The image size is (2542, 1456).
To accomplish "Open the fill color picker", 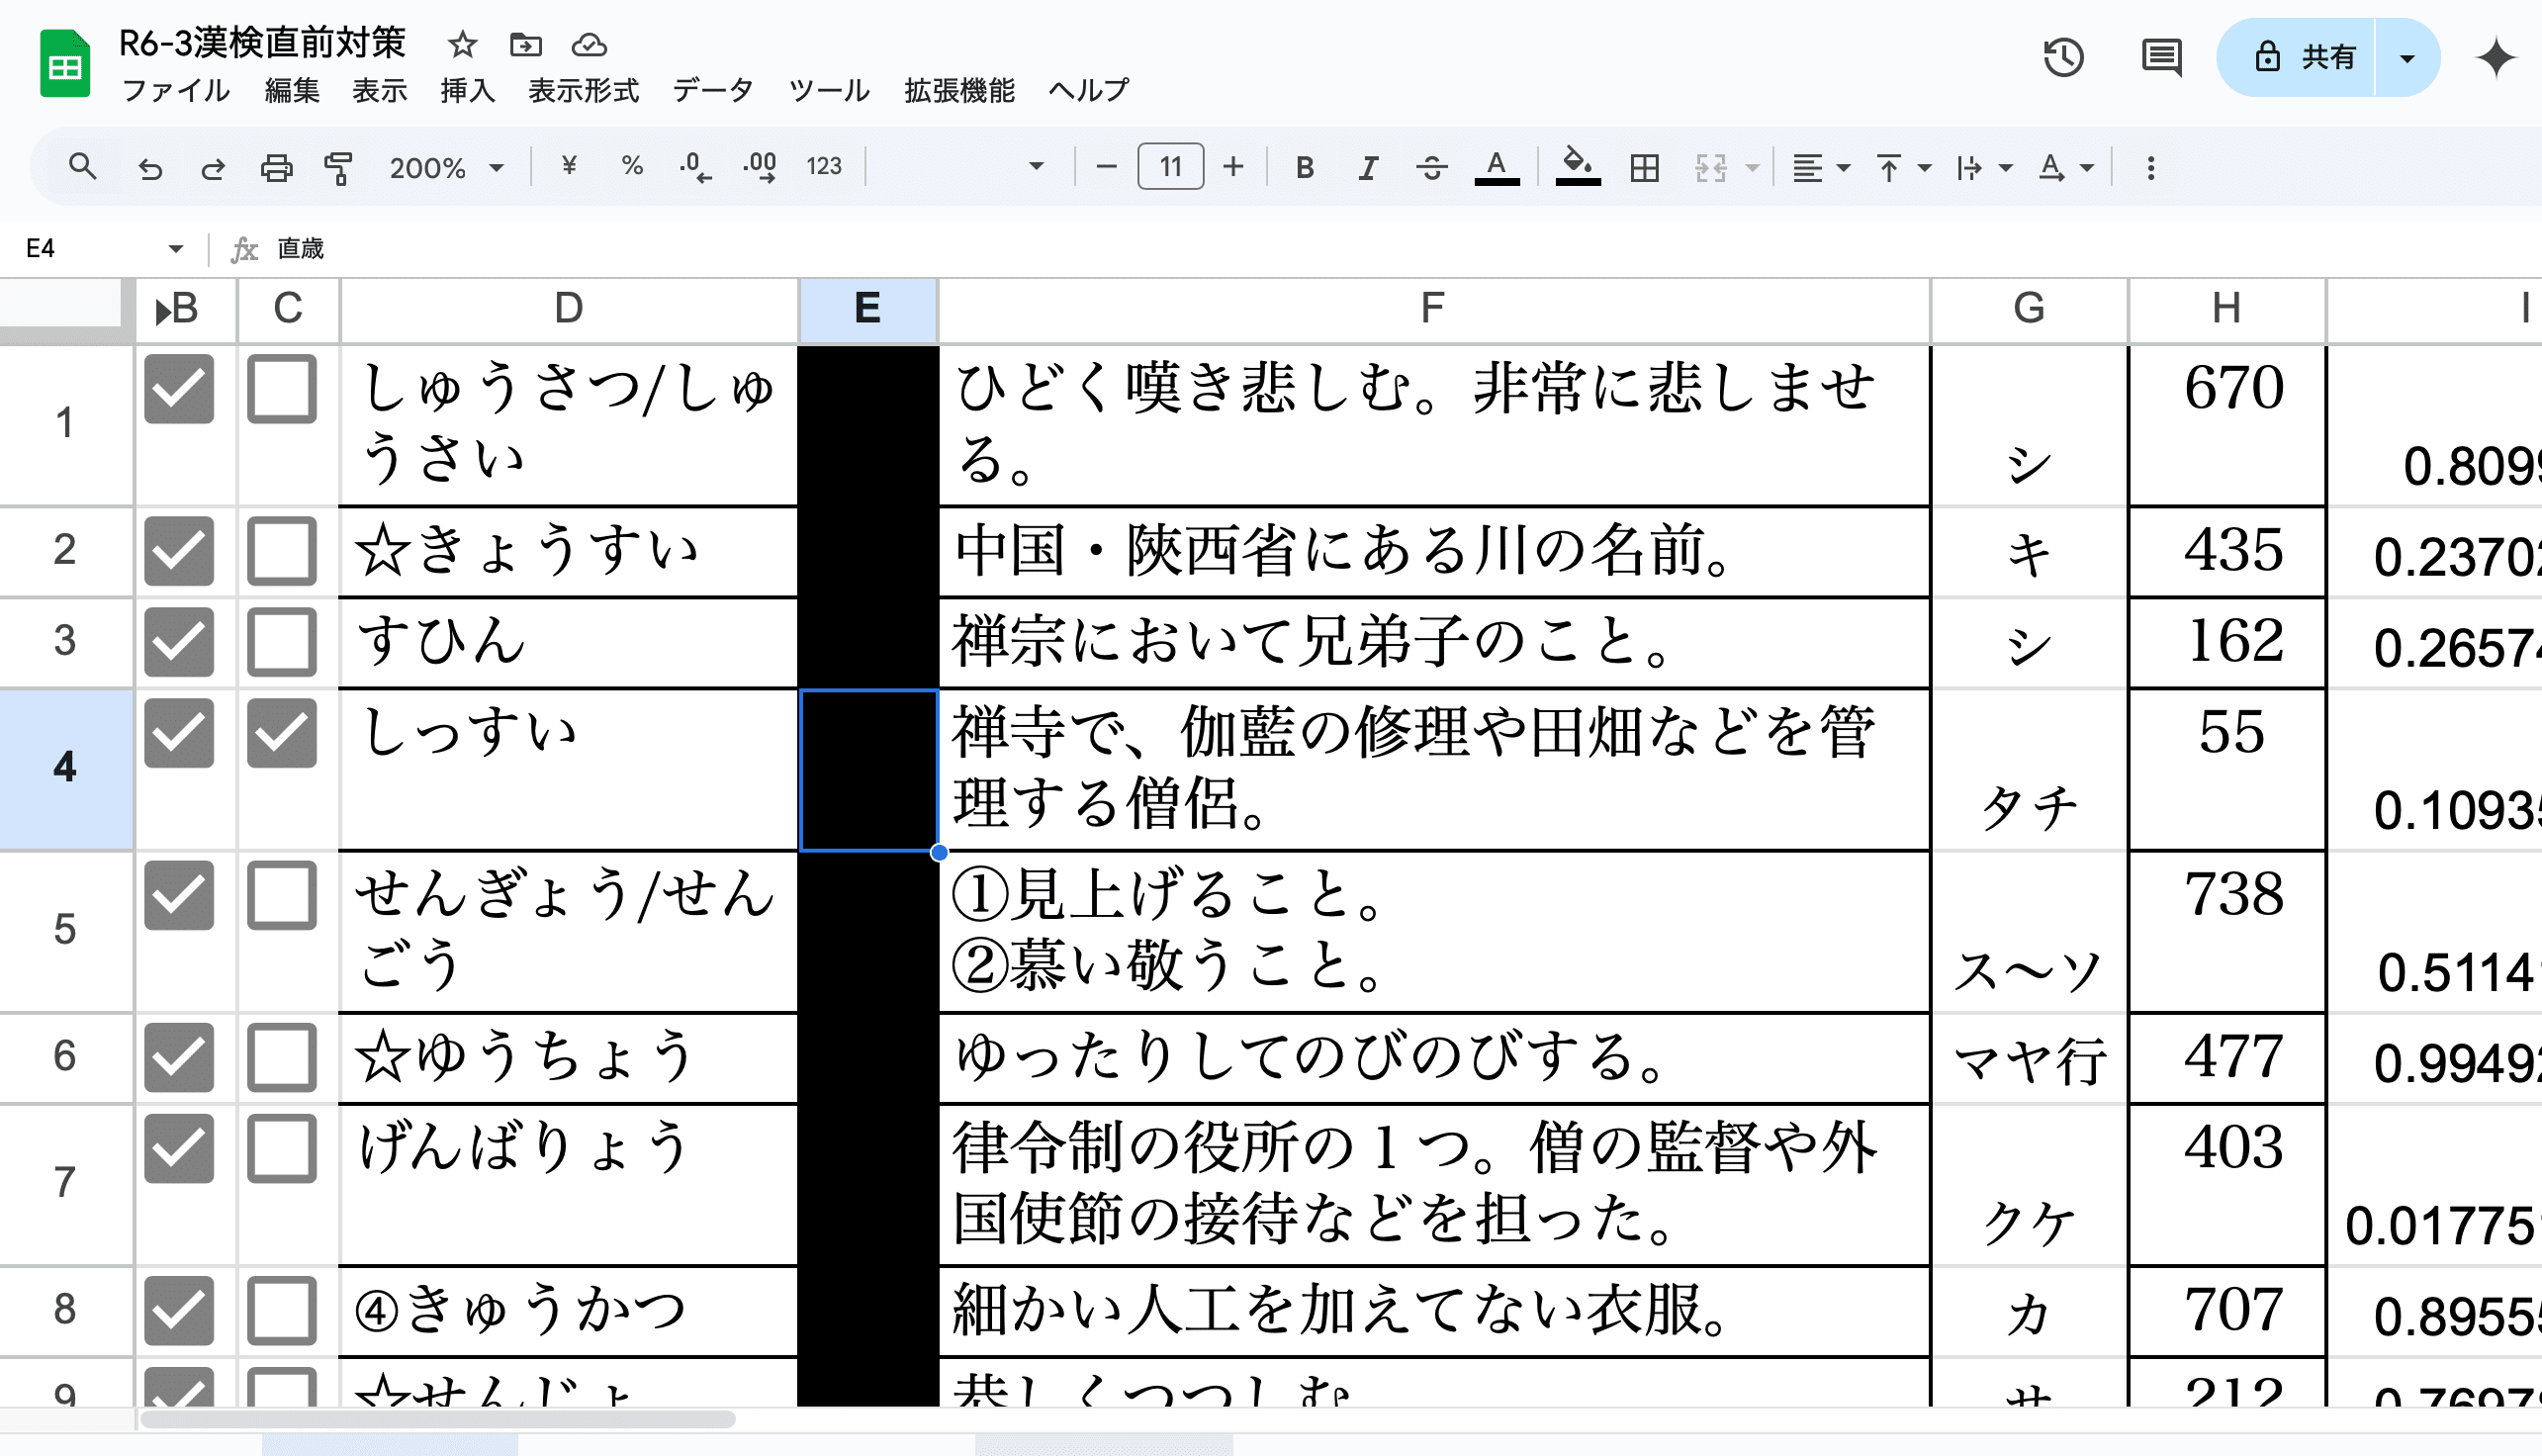I will tap(1577, 167).
